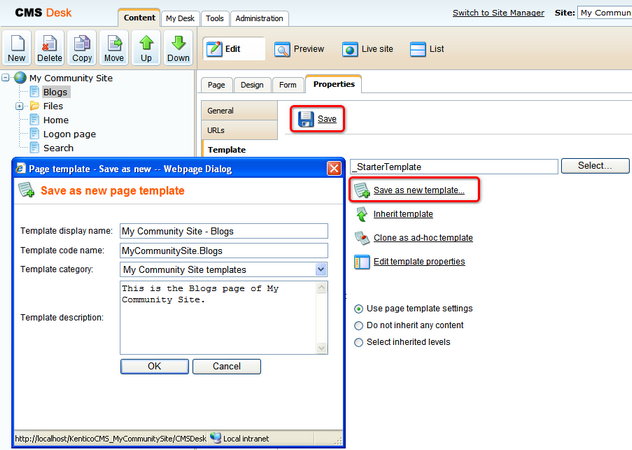Image resolution: width=632 pixels, height=450 pixels.
Task: Click the Copy document toolbar icon
Action: click(x=82, y=47)
